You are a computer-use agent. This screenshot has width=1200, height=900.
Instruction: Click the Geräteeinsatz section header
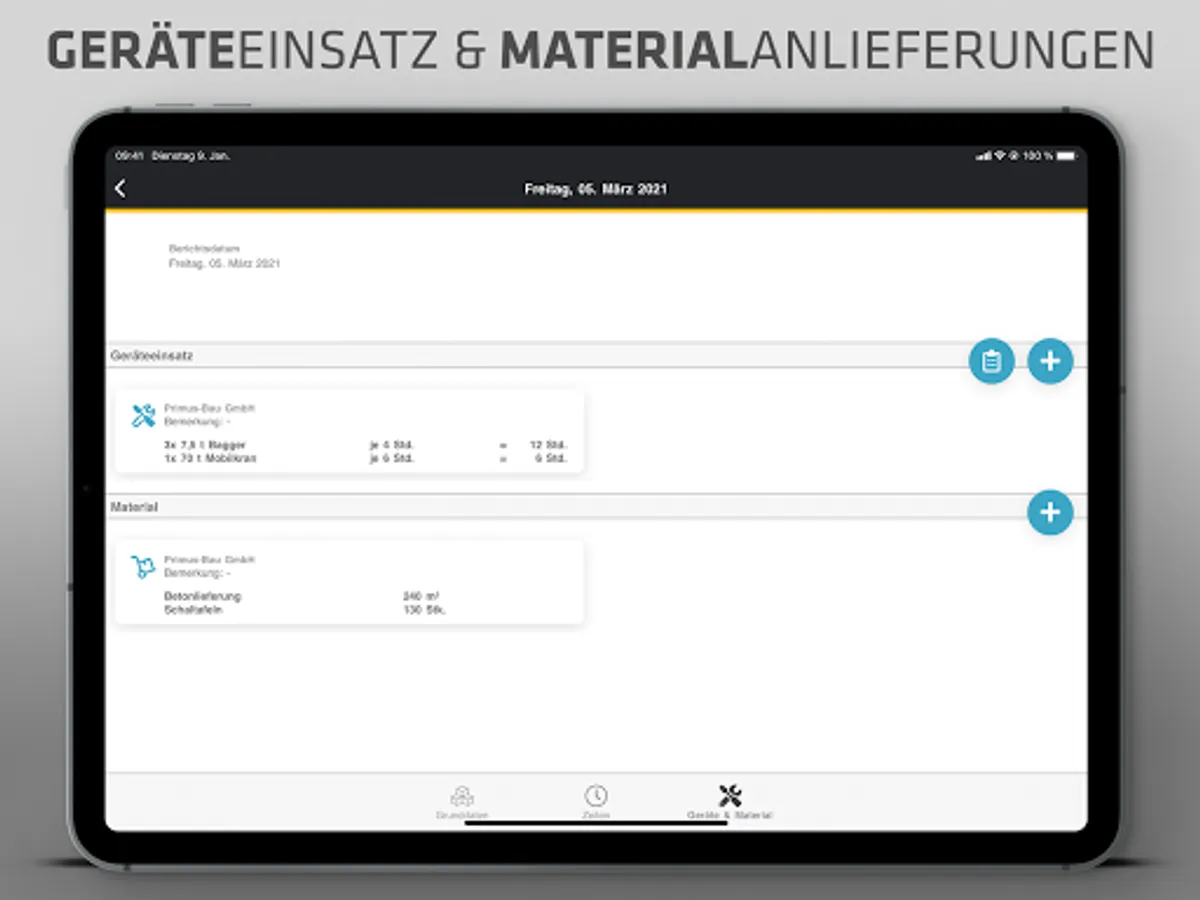(596, 355)
